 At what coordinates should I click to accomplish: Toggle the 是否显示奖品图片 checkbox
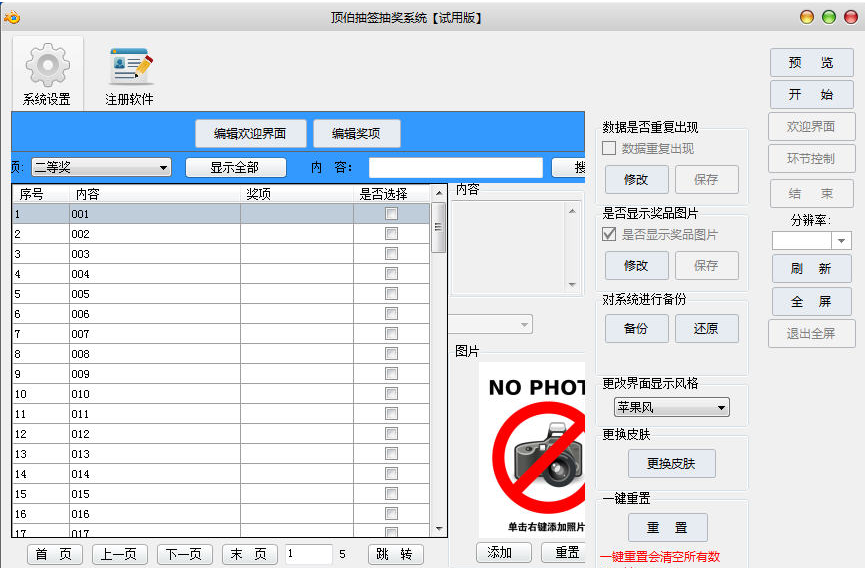click(609, 234)
